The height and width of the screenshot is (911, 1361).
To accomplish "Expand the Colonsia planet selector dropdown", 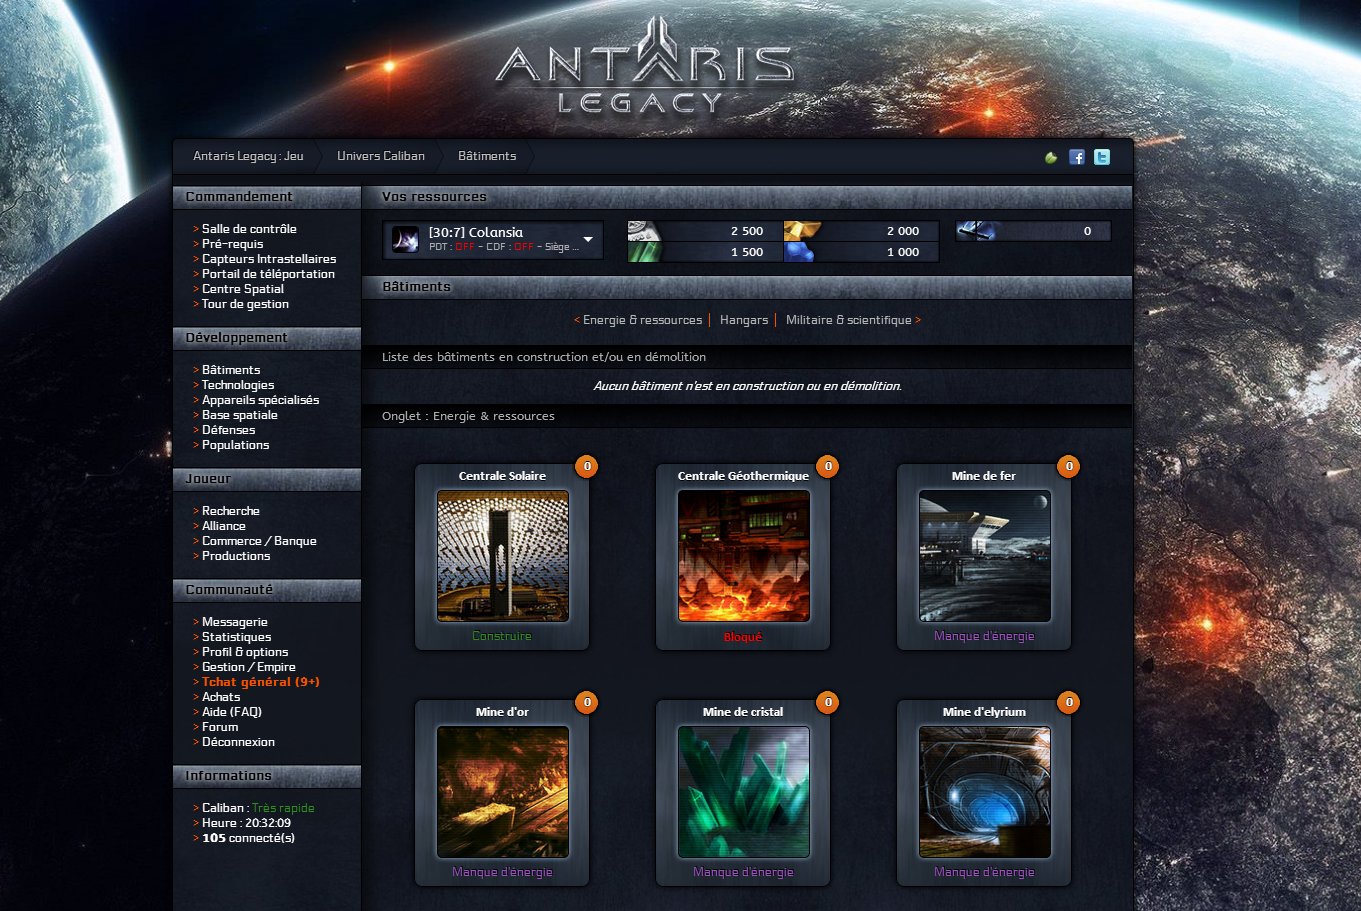I will pos(588,239).
